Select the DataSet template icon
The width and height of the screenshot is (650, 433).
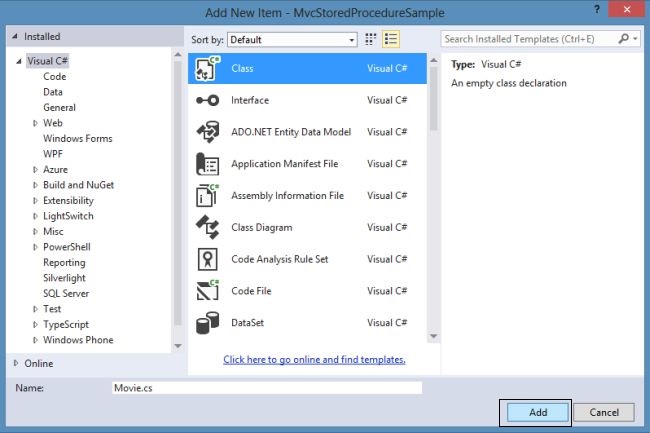(x=207, y=322)
